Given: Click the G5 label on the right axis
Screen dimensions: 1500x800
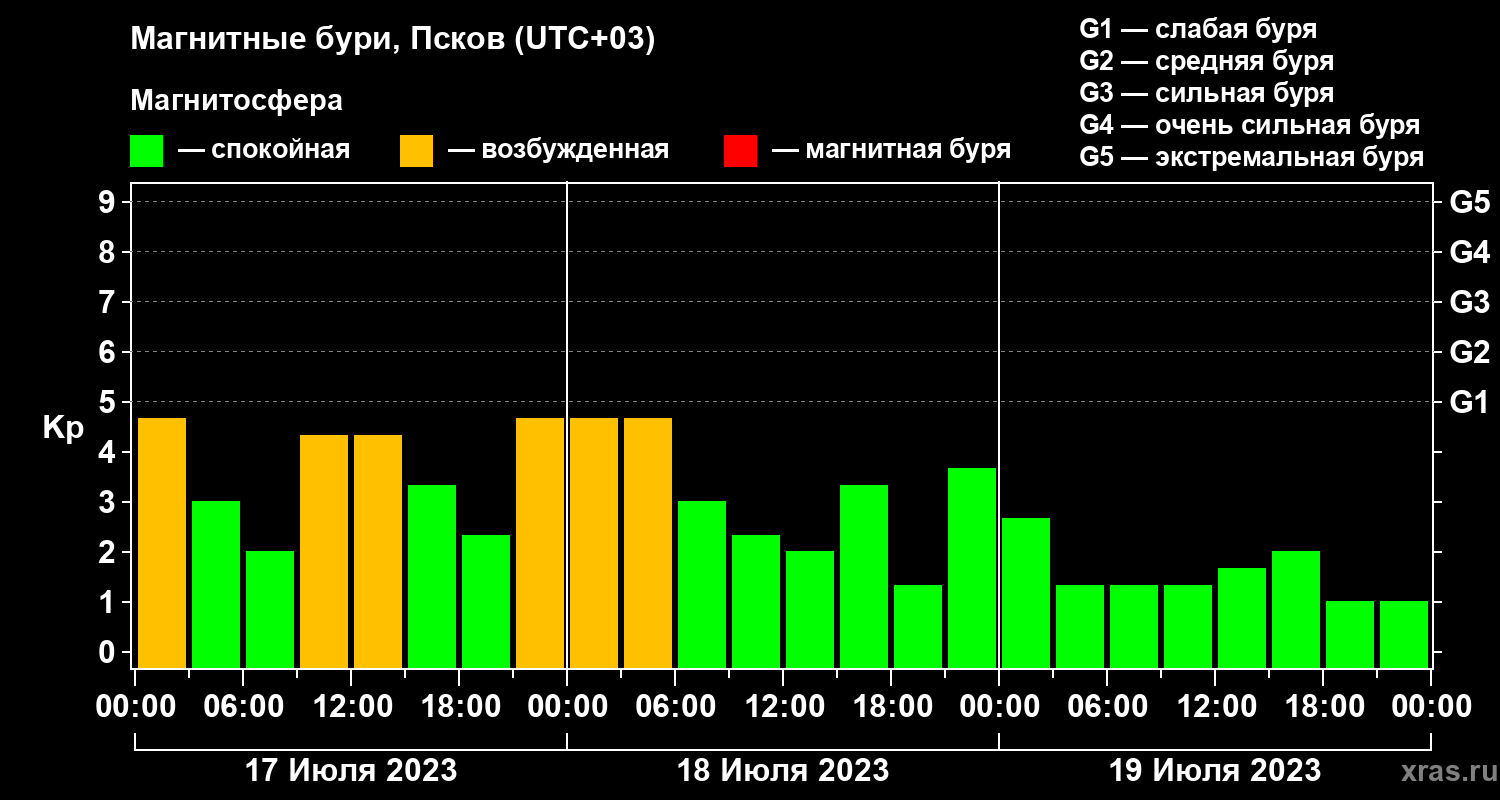Looking at the screenshot, I should click(1469, 202).
